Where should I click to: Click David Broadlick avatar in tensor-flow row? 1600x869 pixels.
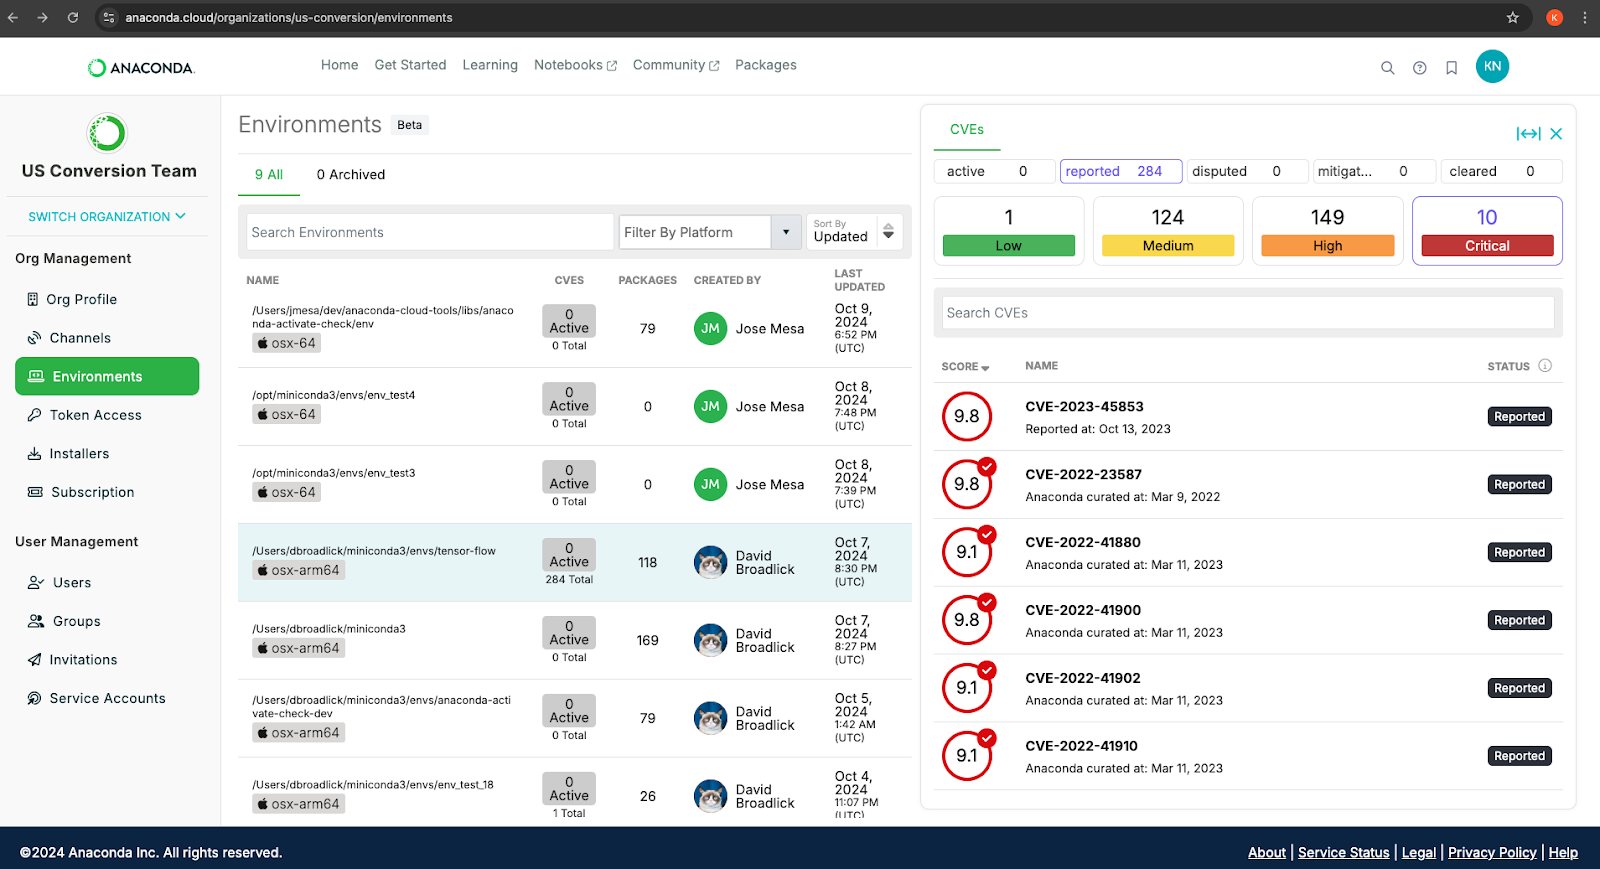point(710,562)
